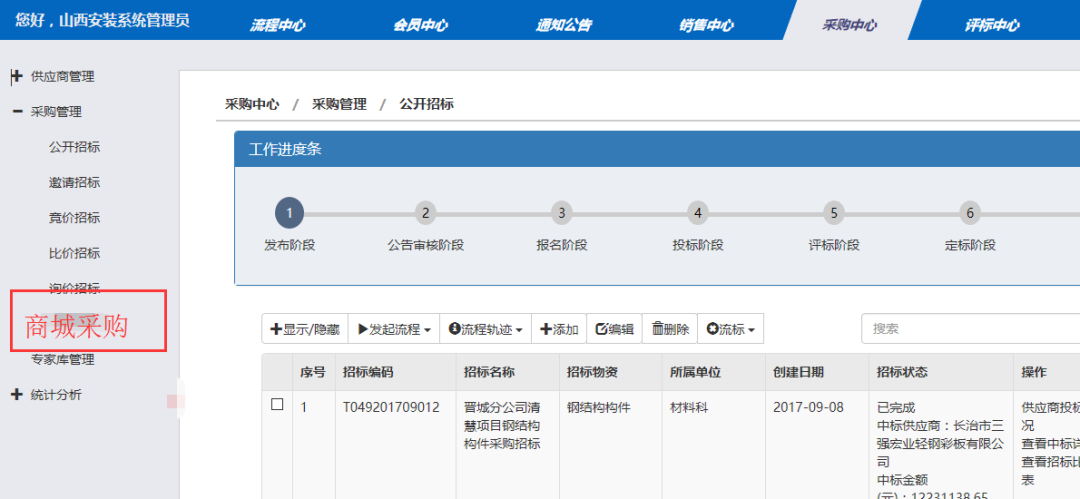Viewport: 1080px width, 499px height.
Task: Select step 1 发布阶段 circle
Action: tap(289, 213)
